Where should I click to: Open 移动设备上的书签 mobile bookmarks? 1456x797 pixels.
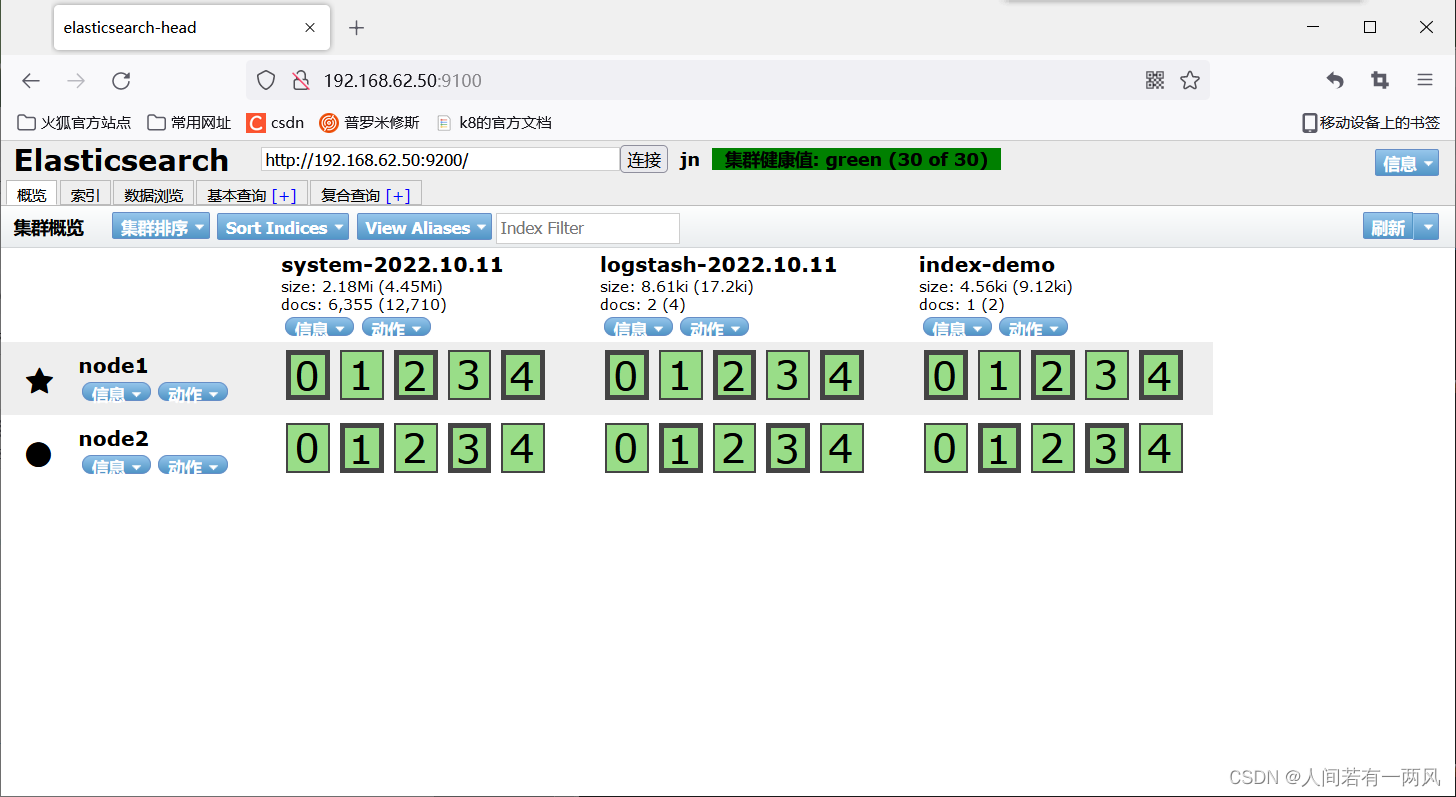(x=1370, y=123)
